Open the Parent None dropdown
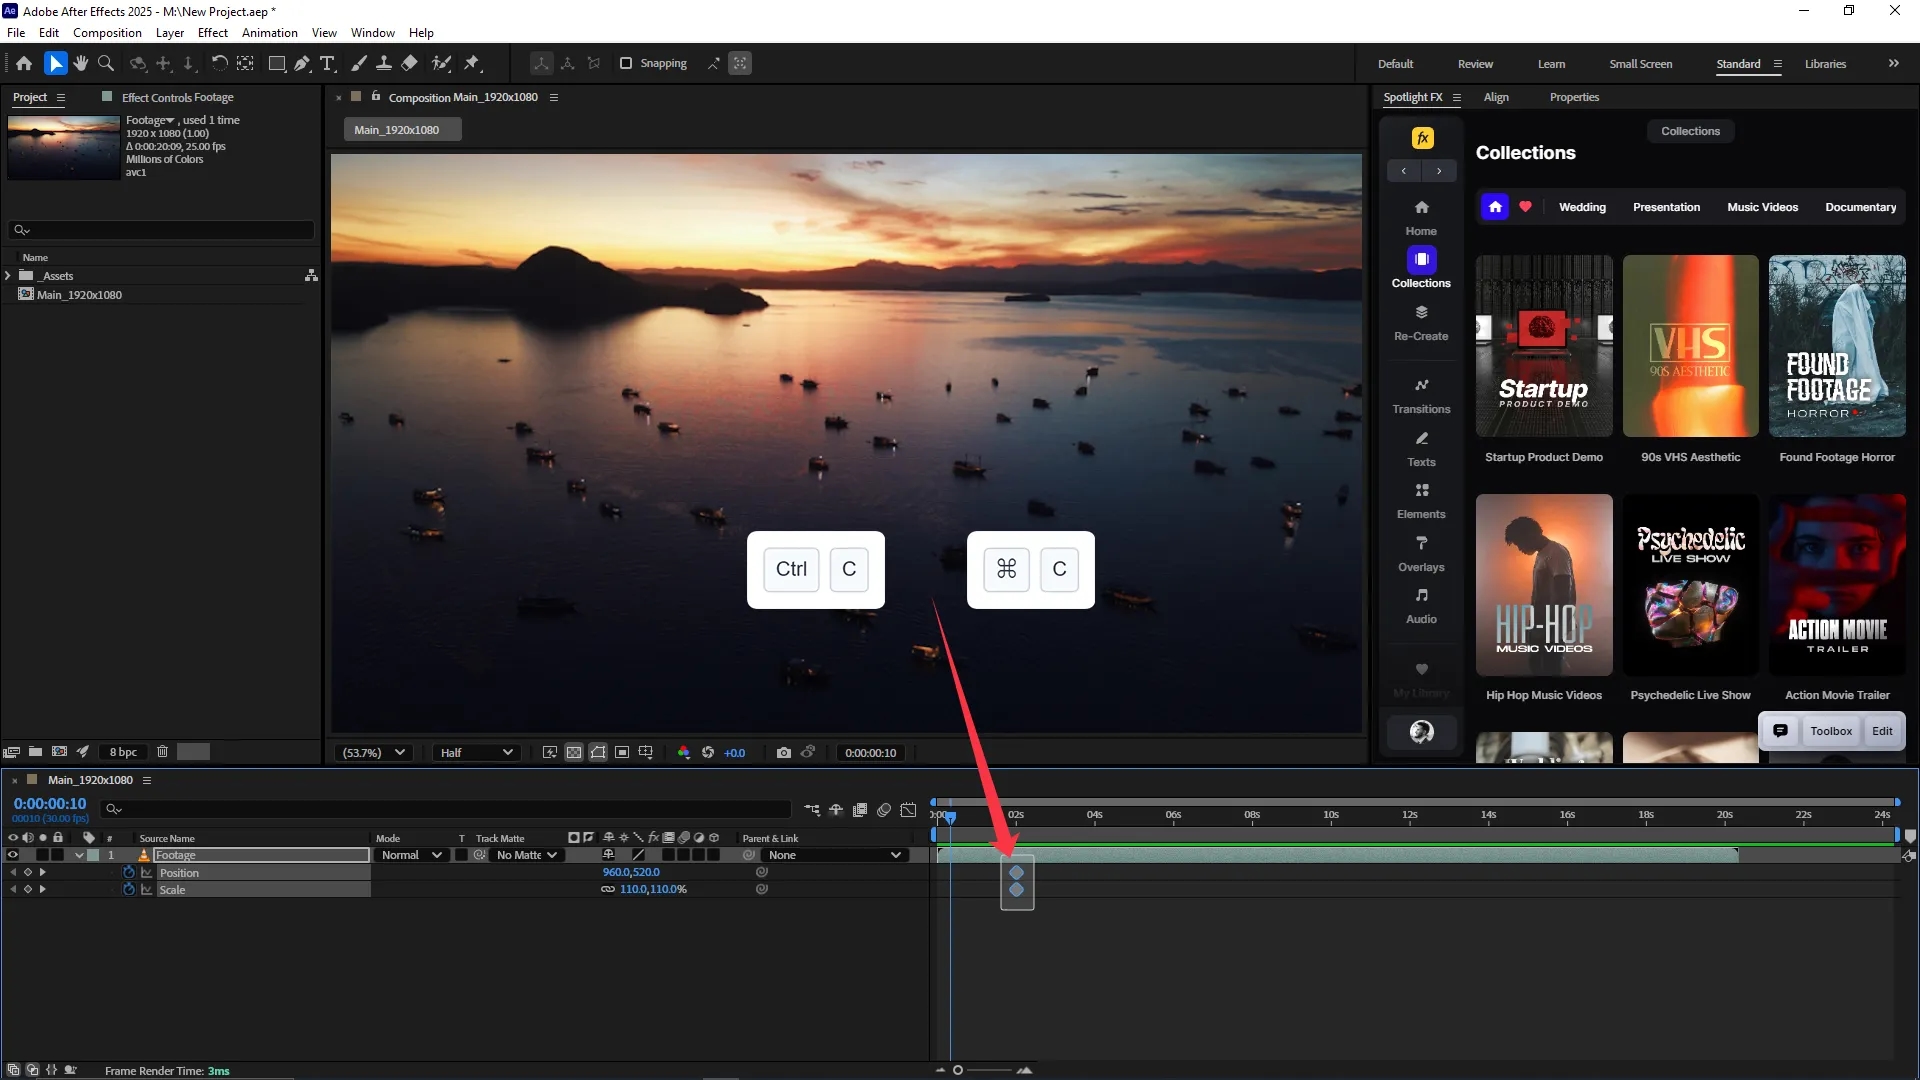The width and height of the screenshot is (1920, 1080). 834,855
